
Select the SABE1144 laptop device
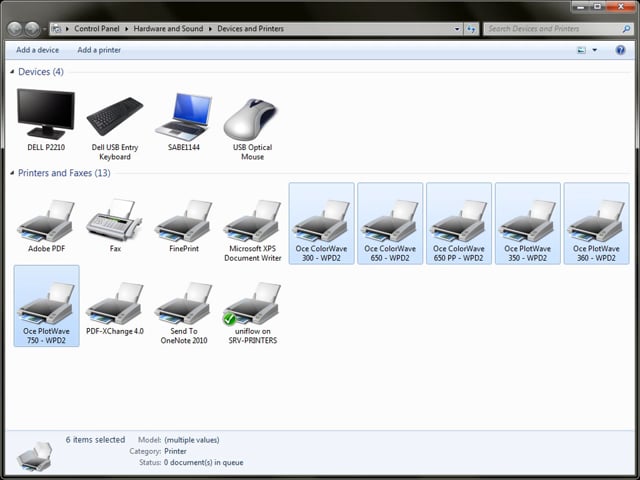(184, 120)
